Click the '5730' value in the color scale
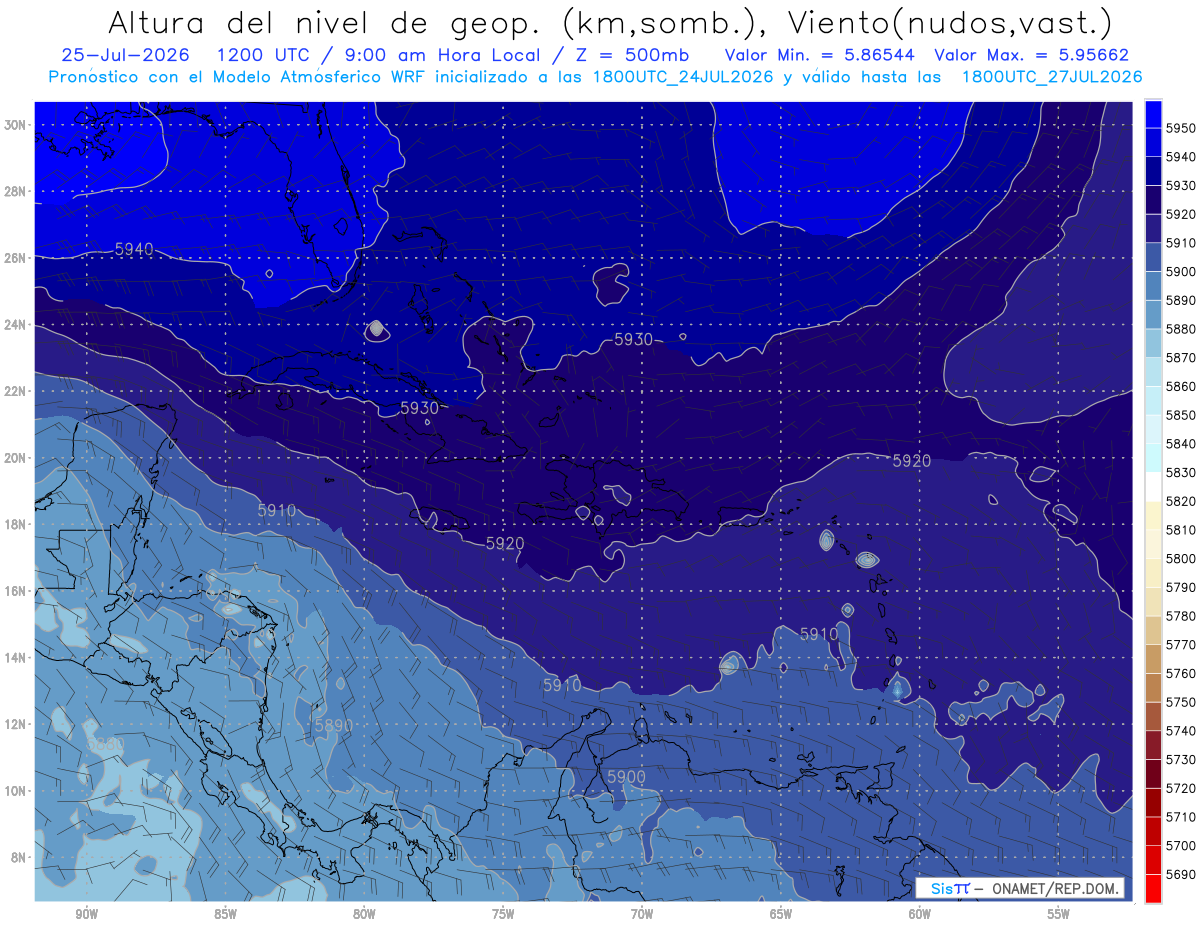The image size is (1200, 927). [1181, 760]
